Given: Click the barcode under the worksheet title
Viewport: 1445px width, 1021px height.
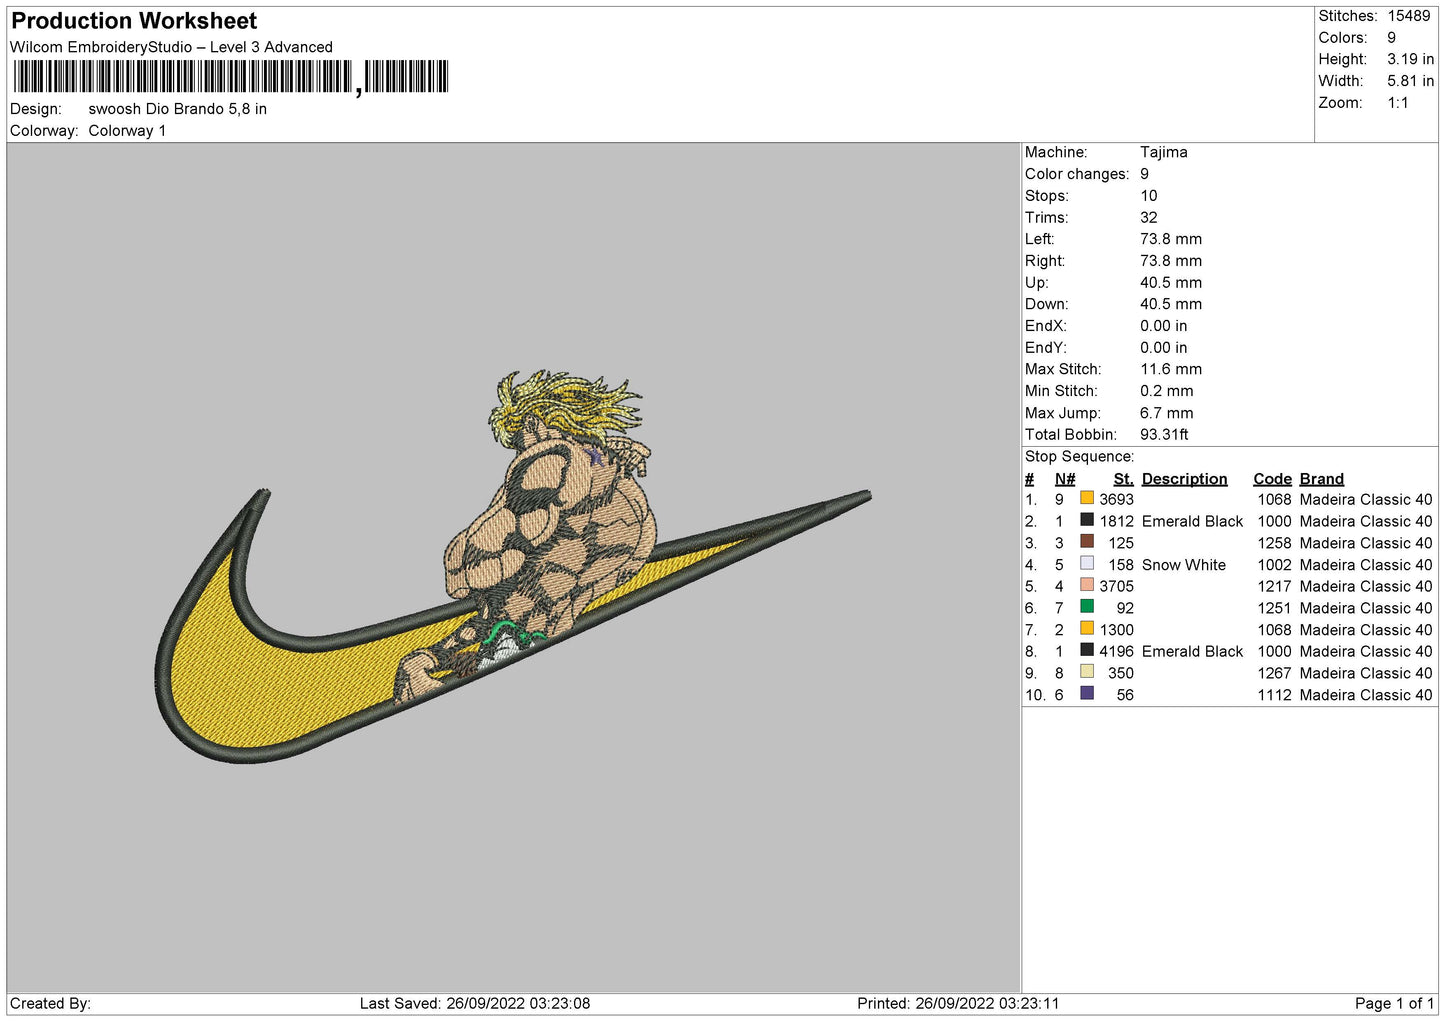Looking at the screenshot, I should pyautogui.click(x=230, y=77).
